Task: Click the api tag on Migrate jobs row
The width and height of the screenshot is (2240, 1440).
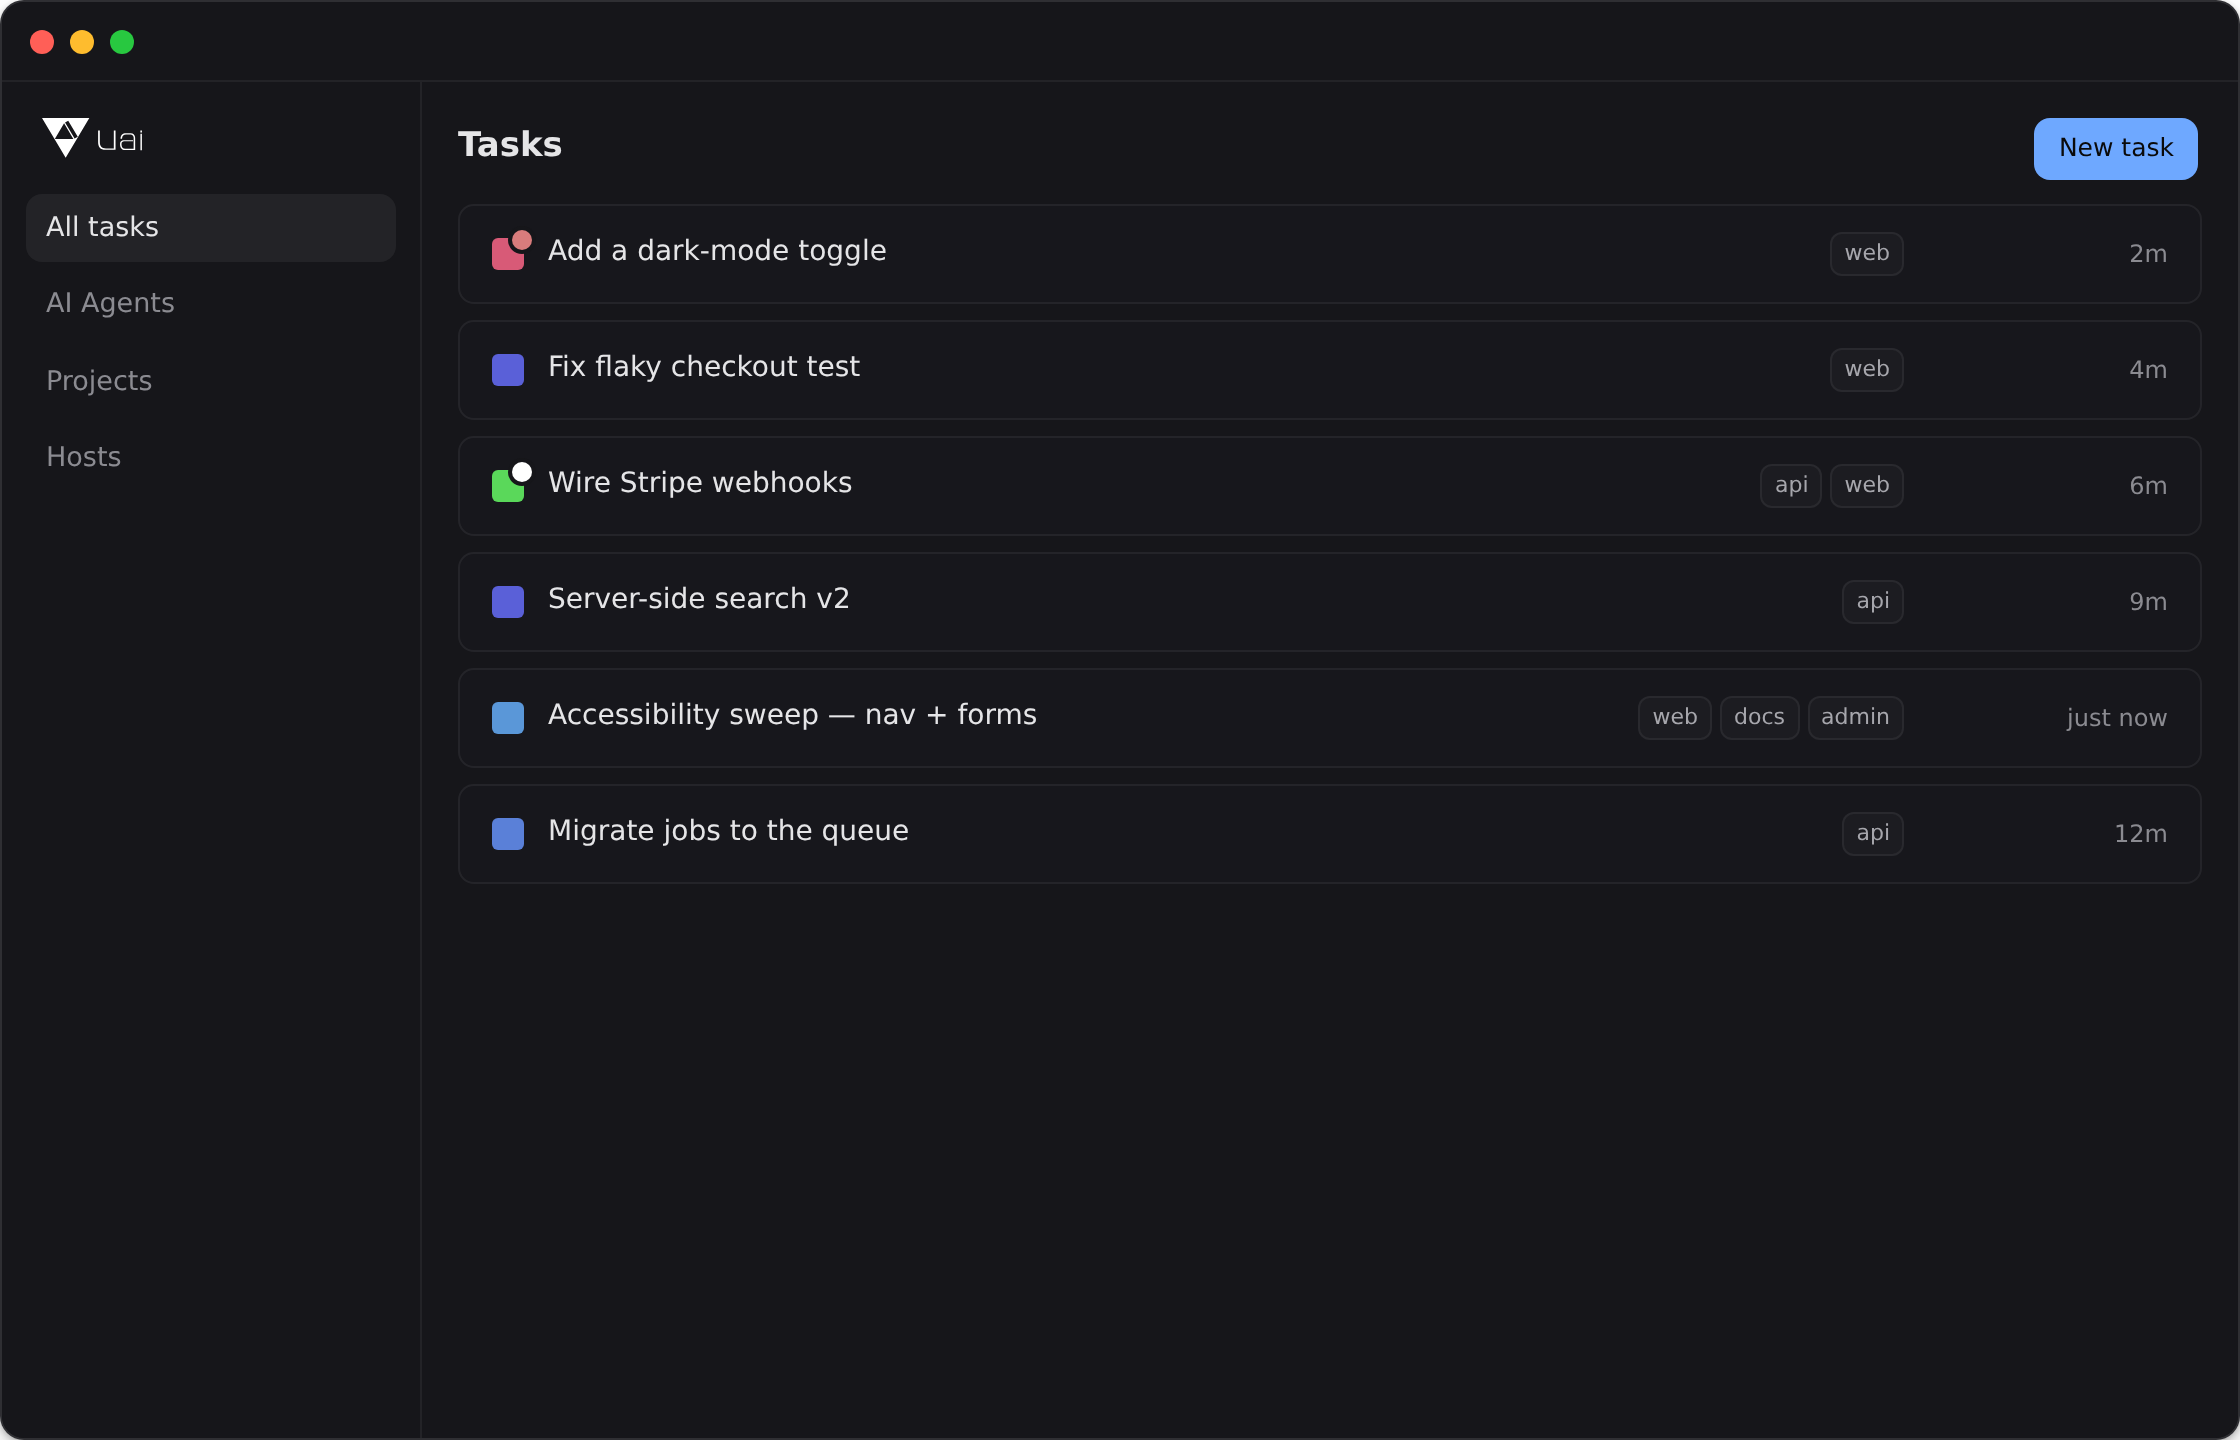Action: click(x=1873, y=834)
